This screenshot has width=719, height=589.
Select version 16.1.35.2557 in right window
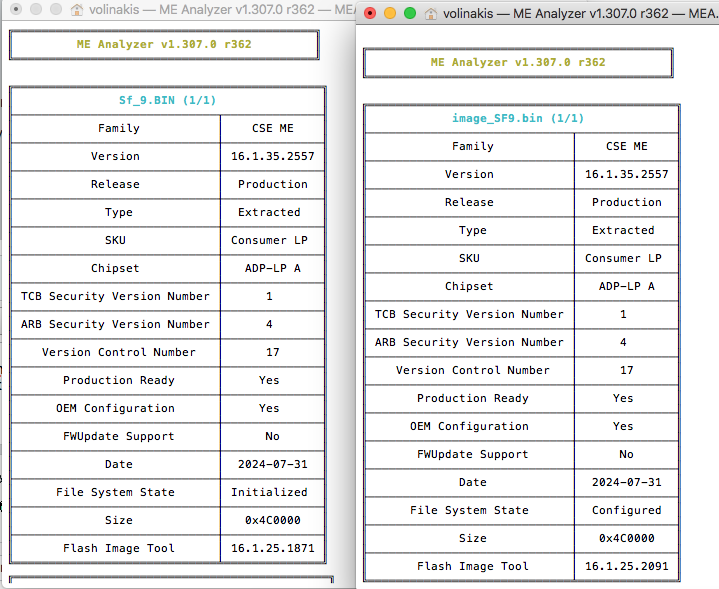[627, 174]
